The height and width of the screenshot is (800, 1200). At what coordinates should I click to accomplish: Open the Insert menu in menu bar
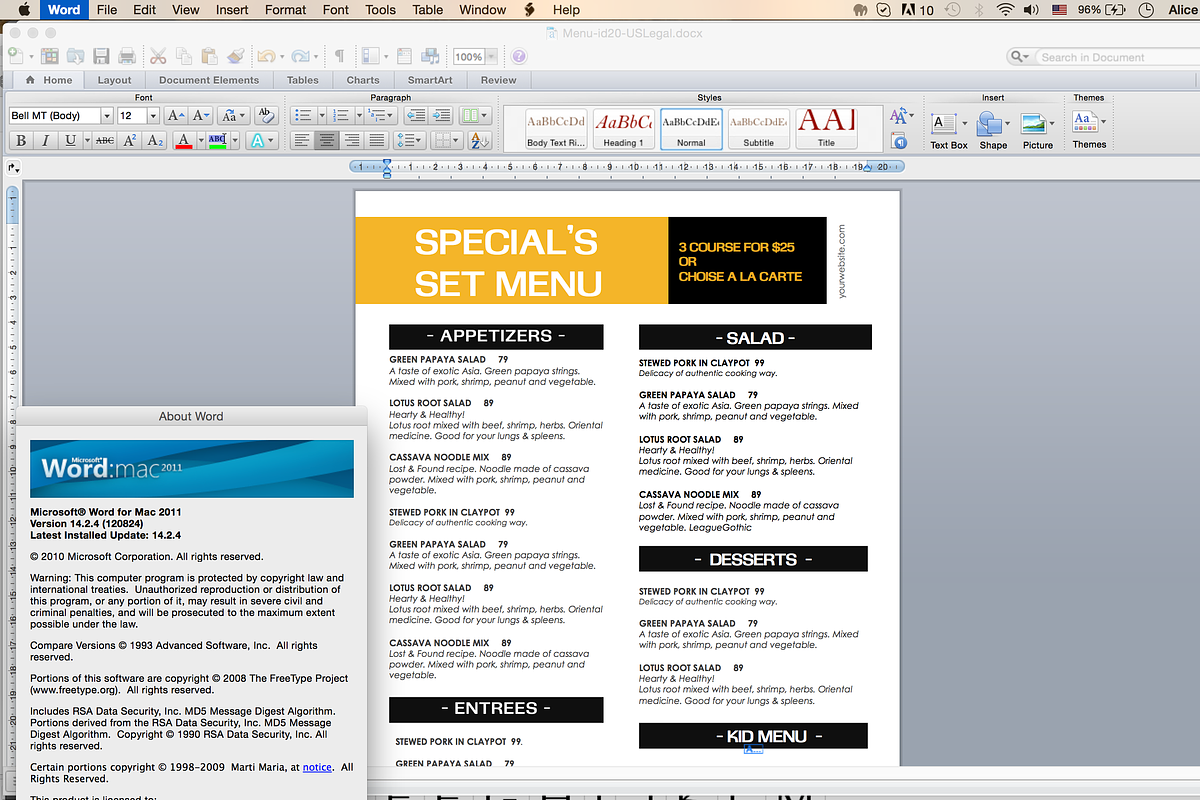(233, 10)
